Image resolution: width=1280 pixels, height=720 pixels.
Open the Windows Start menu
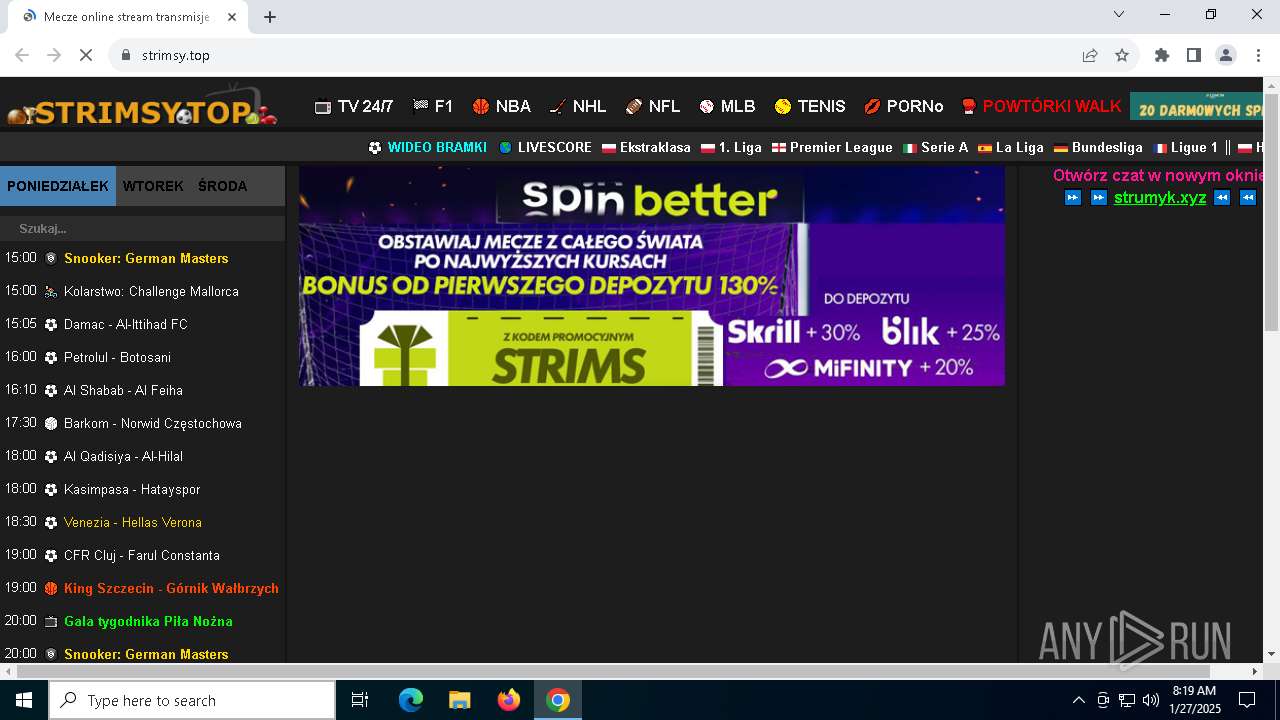[x=24, y=700]
